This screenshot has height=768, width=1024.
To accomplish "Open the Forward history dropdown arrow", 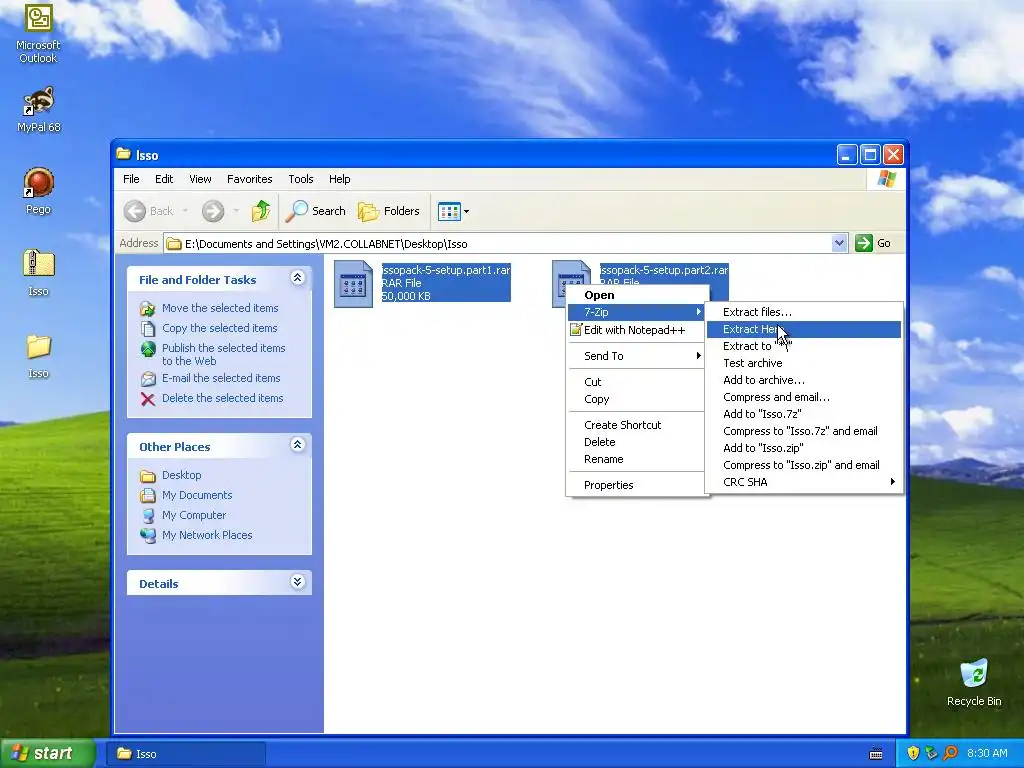I will click(236, 211).
